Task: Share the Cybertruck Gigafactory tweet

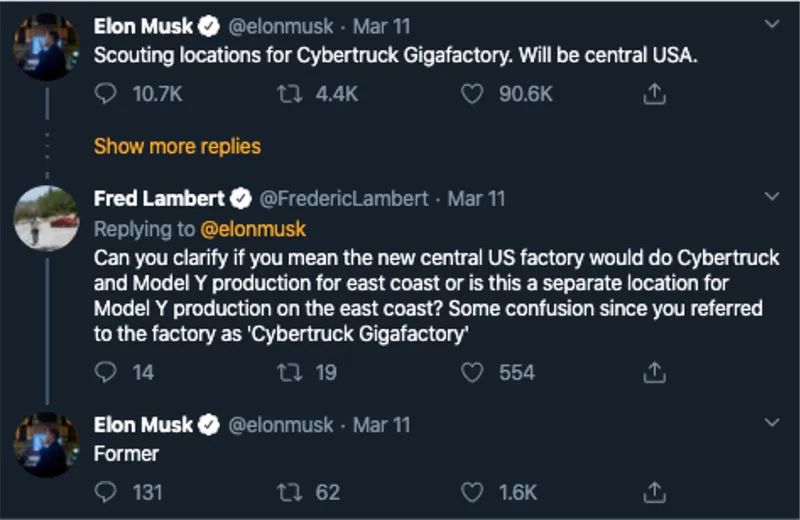Action: click(653, 95)
